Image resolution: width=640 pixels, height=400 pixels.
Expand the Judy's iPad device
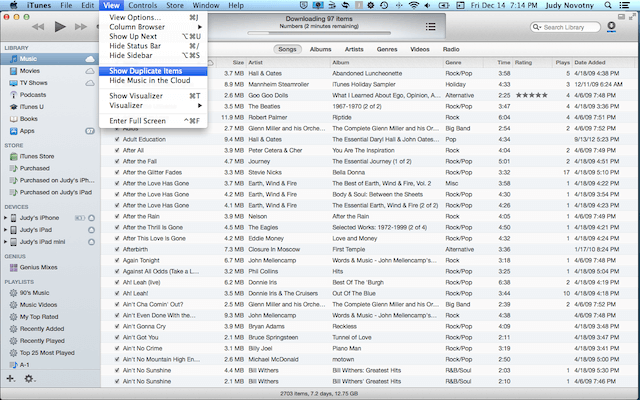(5, 230)
